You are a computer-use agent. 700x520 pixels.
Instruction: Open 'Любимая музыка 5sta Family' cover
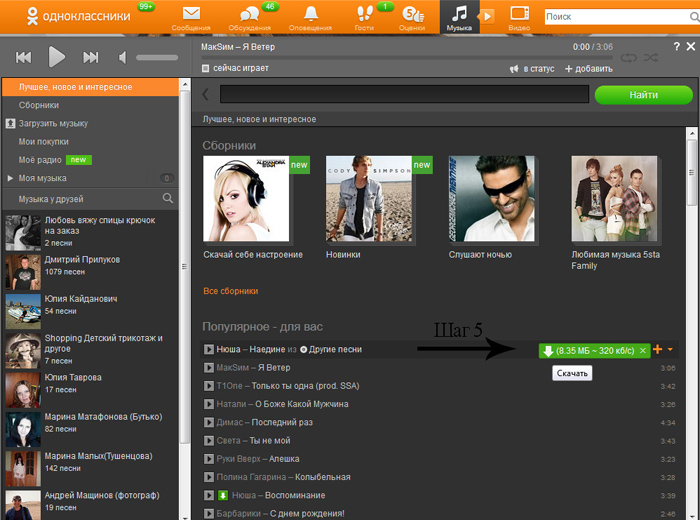614,198
